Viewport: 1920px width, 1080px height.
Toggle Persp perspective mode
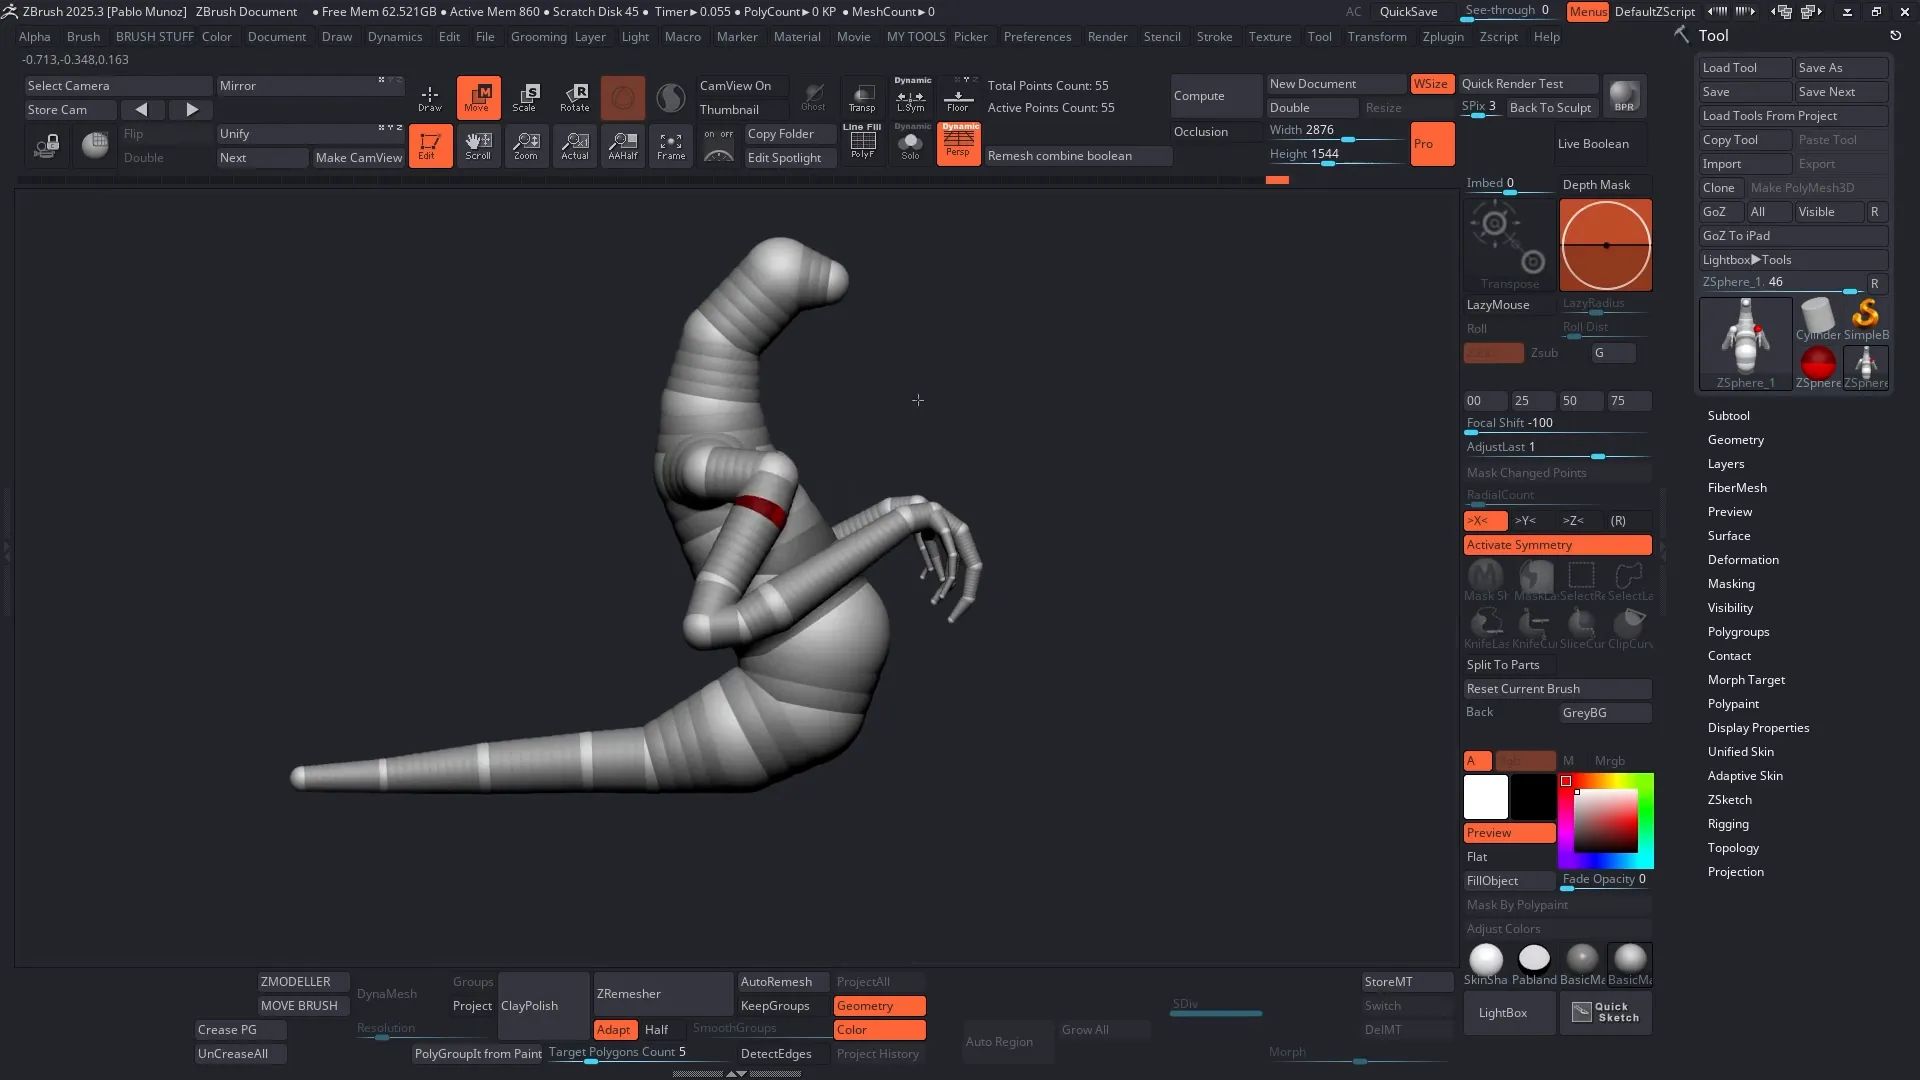click(958, 144)
